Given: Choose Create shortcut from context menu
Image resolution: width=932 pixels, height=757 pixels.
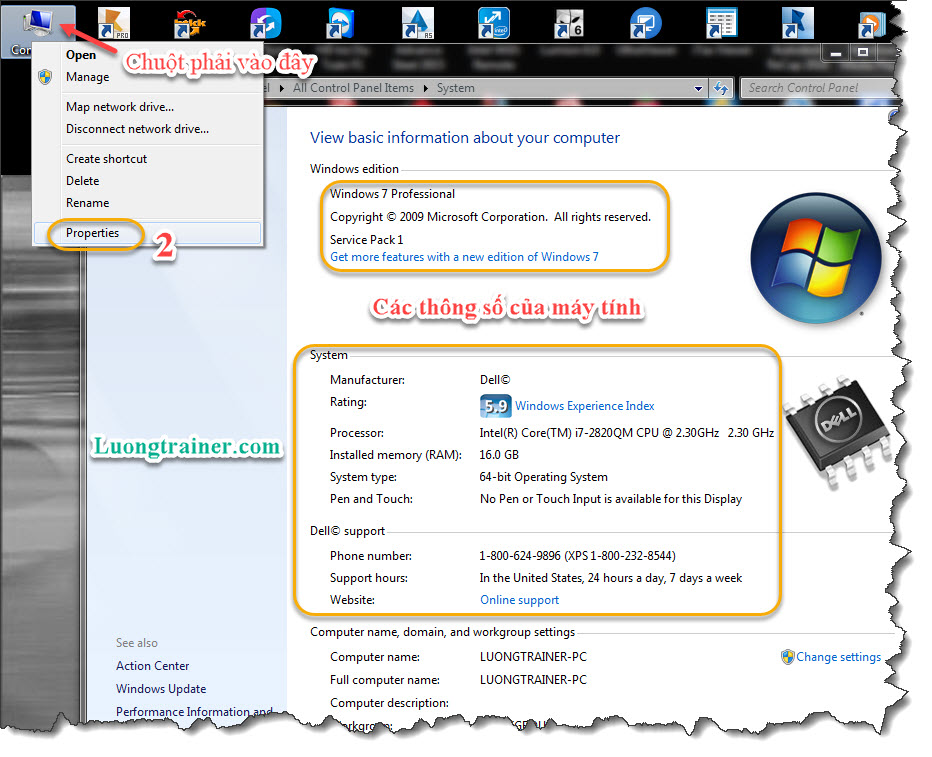Looking at the screenshot, I should 106,159.
